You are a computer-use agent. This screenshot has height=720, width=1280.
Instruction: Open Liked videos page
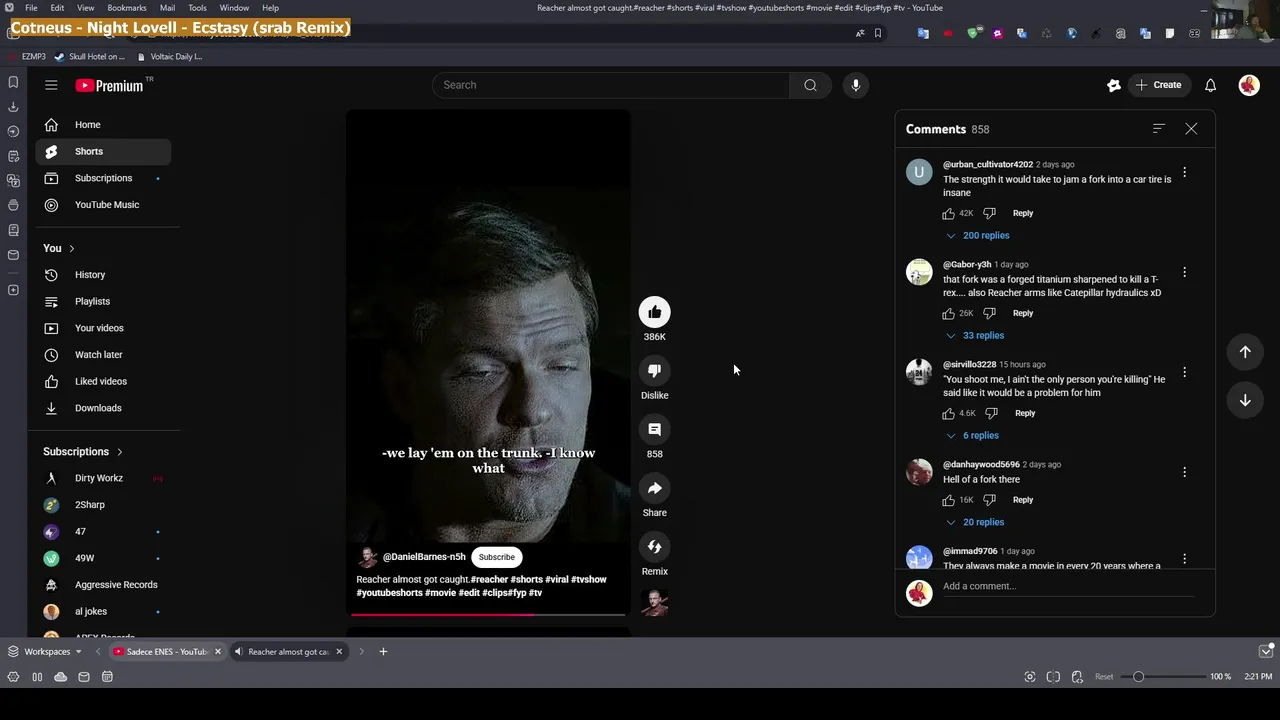coord(103,381)
